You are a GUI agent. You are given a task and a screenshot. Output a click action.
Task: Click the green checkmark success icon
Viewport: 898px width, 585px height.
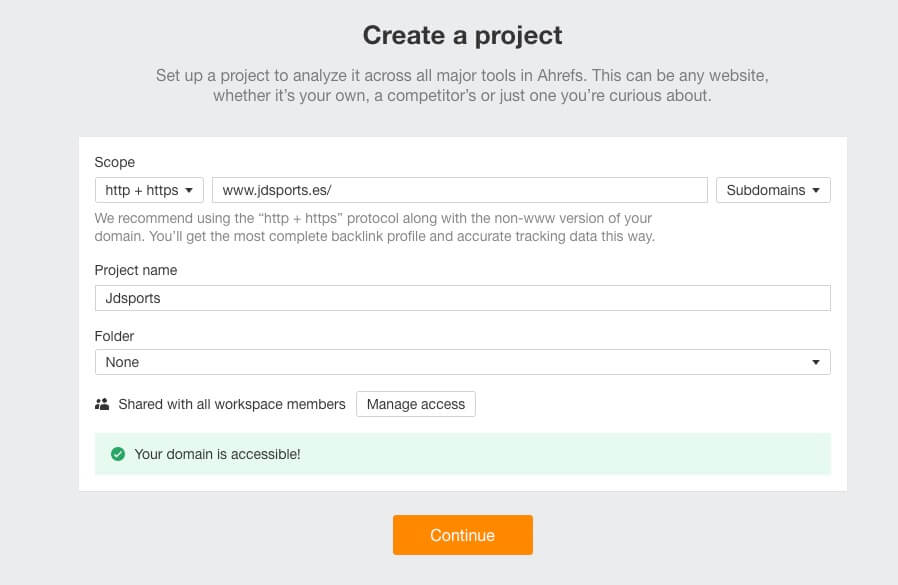[x=117, y=454]
